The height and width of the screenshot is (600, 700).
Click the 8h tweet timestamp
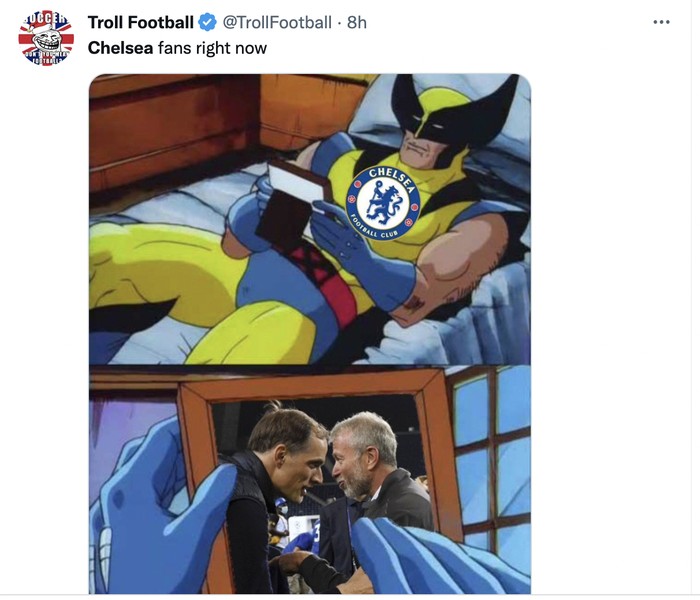[357, 22]
